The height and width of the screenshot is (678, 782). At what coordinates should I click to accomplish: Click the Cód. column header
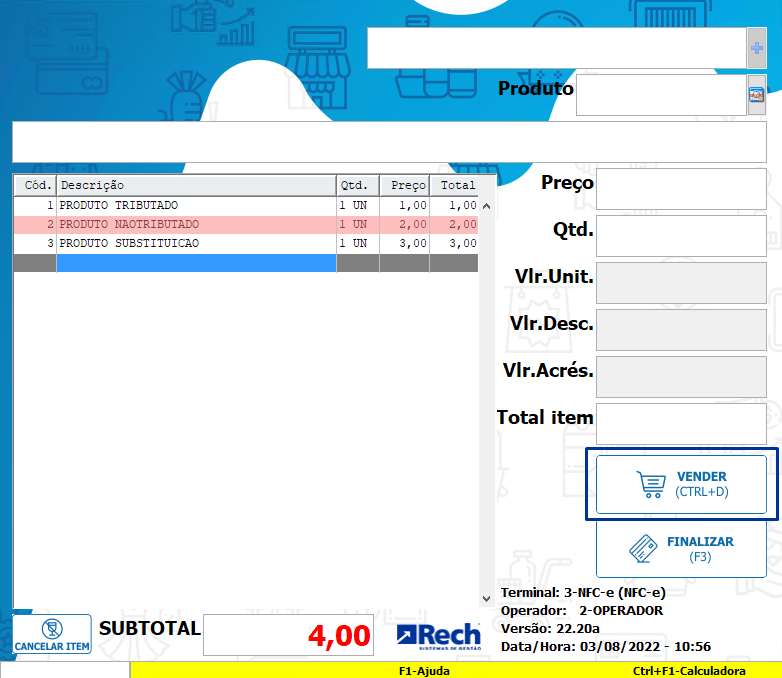[35, 186]
